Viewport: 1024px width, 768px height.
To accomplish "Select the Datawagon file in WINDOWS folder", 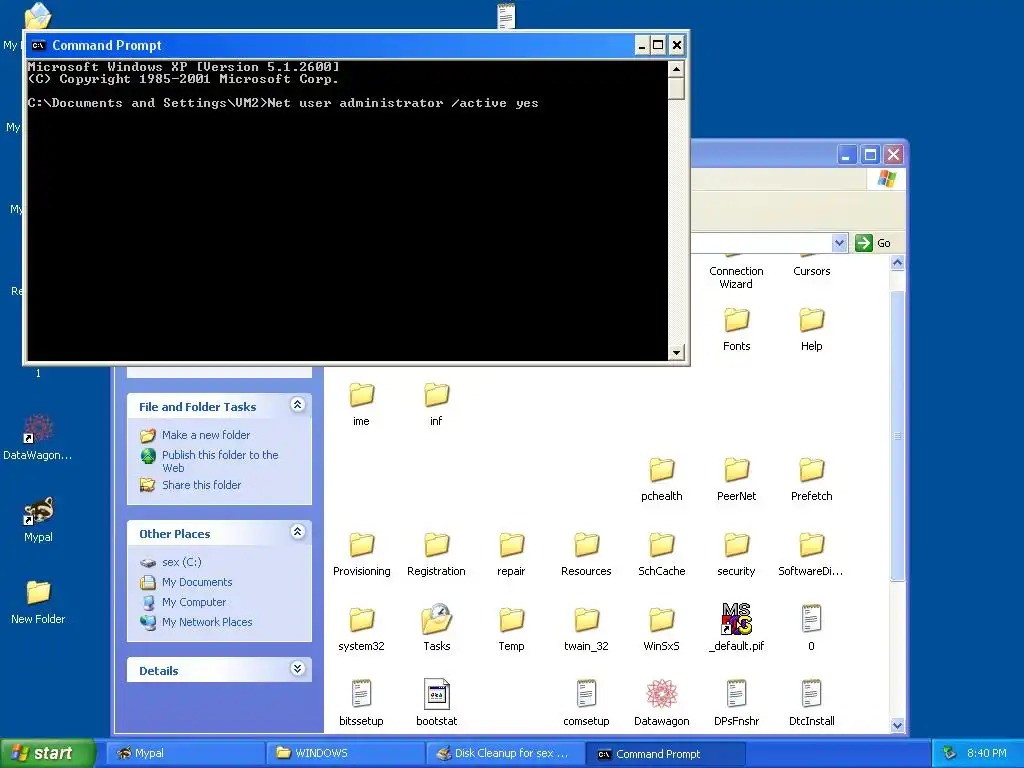I will point(662,703).
